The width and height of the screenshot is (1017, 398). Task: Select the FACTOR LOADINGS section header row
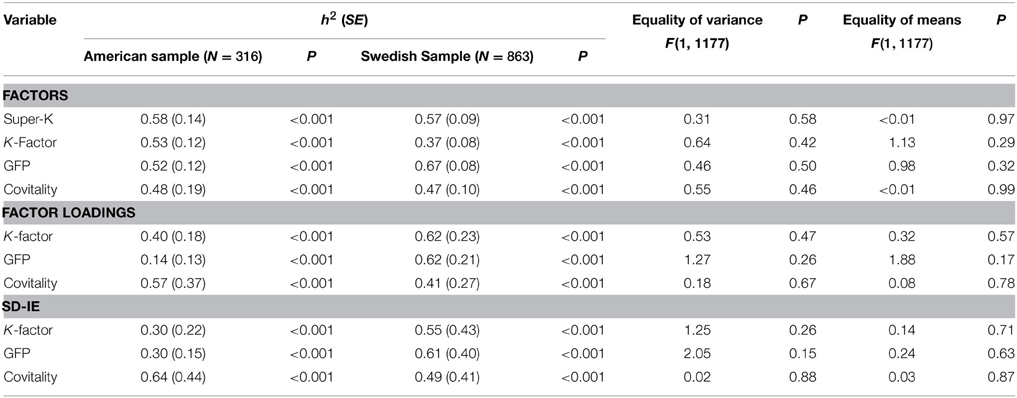(x=508, y=213)
